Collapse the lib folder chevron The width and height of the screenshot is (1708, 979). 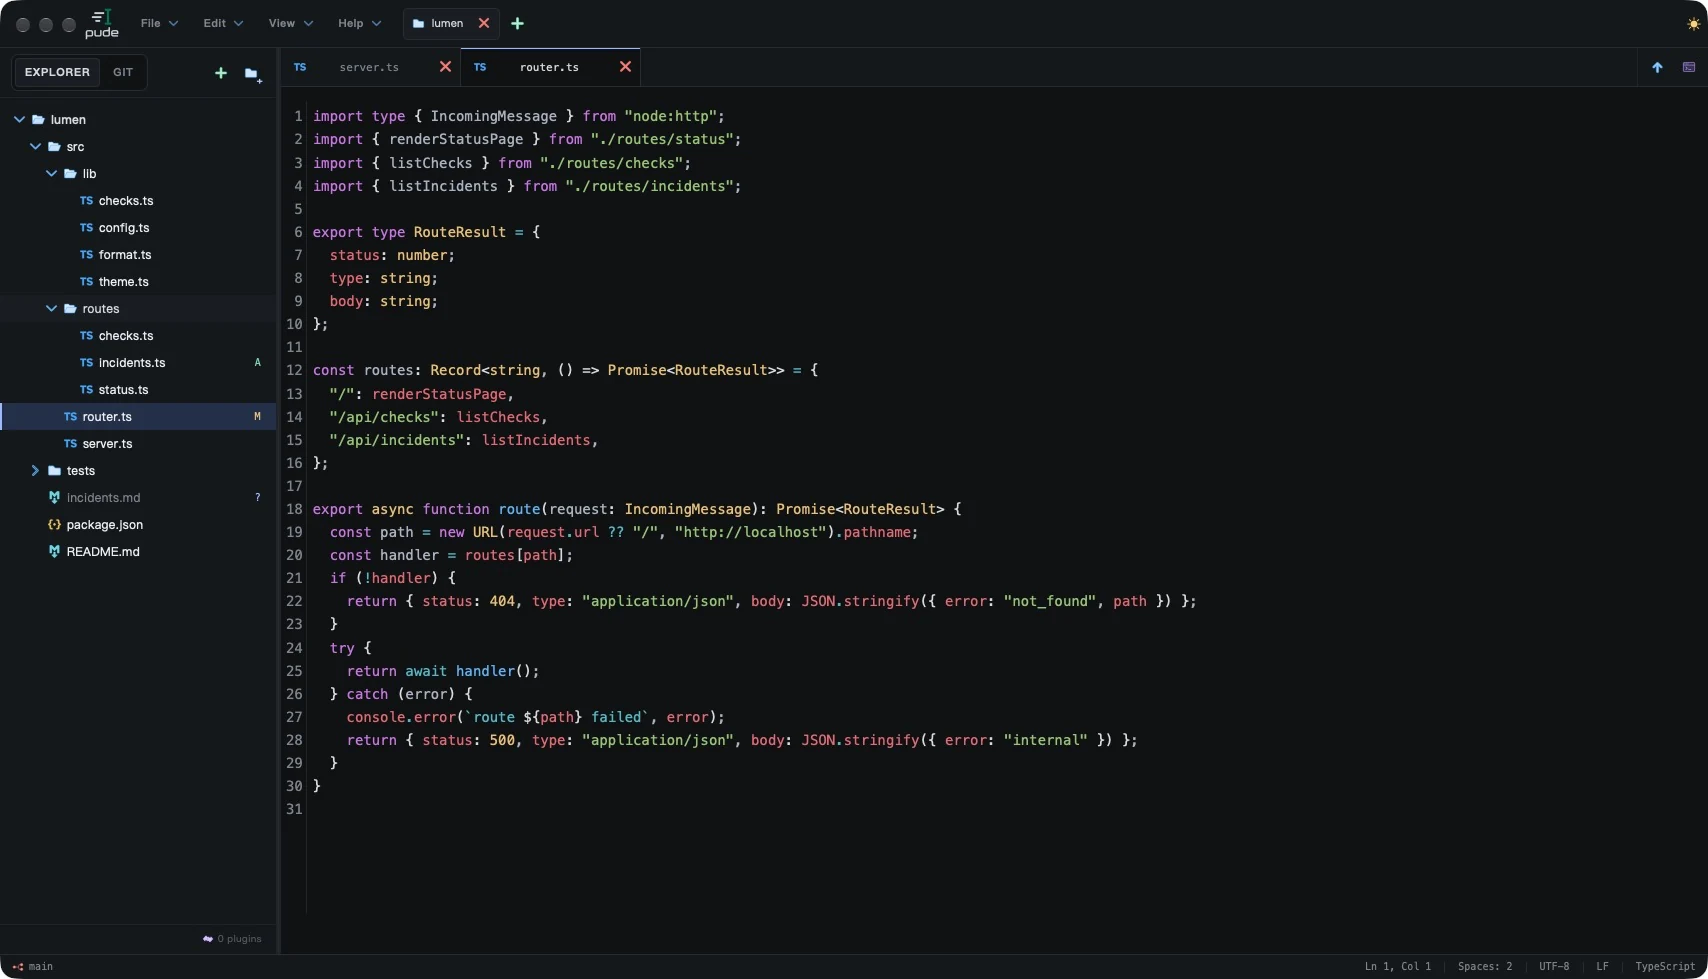[51, 174]
